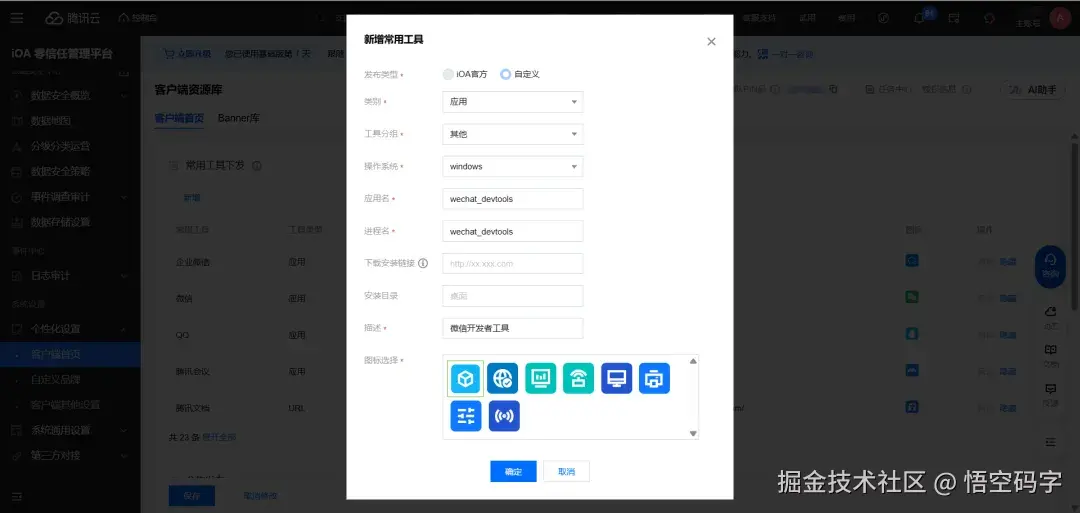1080x513 pixels.
Task: Click the QQ row icon
Action: tap(912, 334)
